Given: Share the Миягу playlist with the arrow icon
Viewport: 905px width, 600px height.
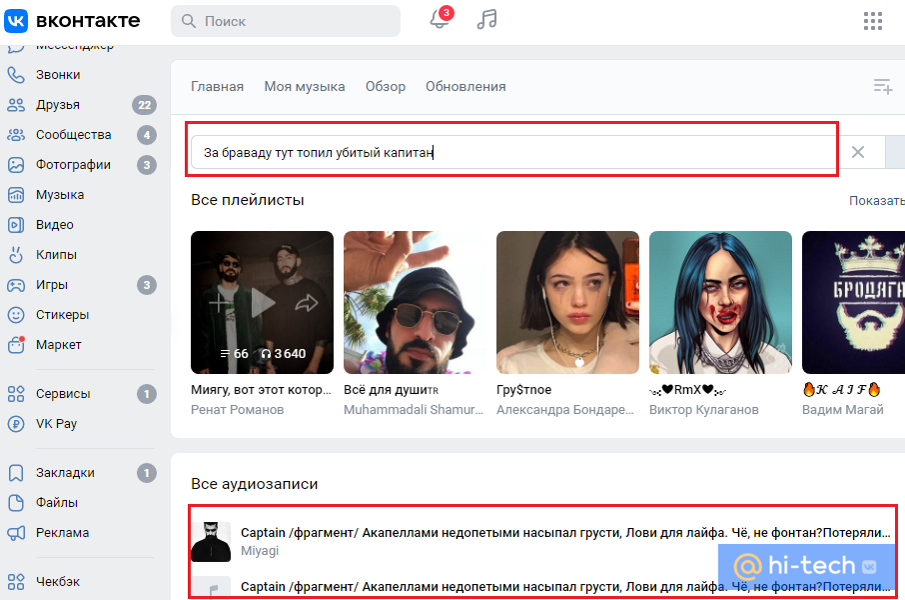Looking at the screenshot, I should pyautogui.click(x=306, y=302).
